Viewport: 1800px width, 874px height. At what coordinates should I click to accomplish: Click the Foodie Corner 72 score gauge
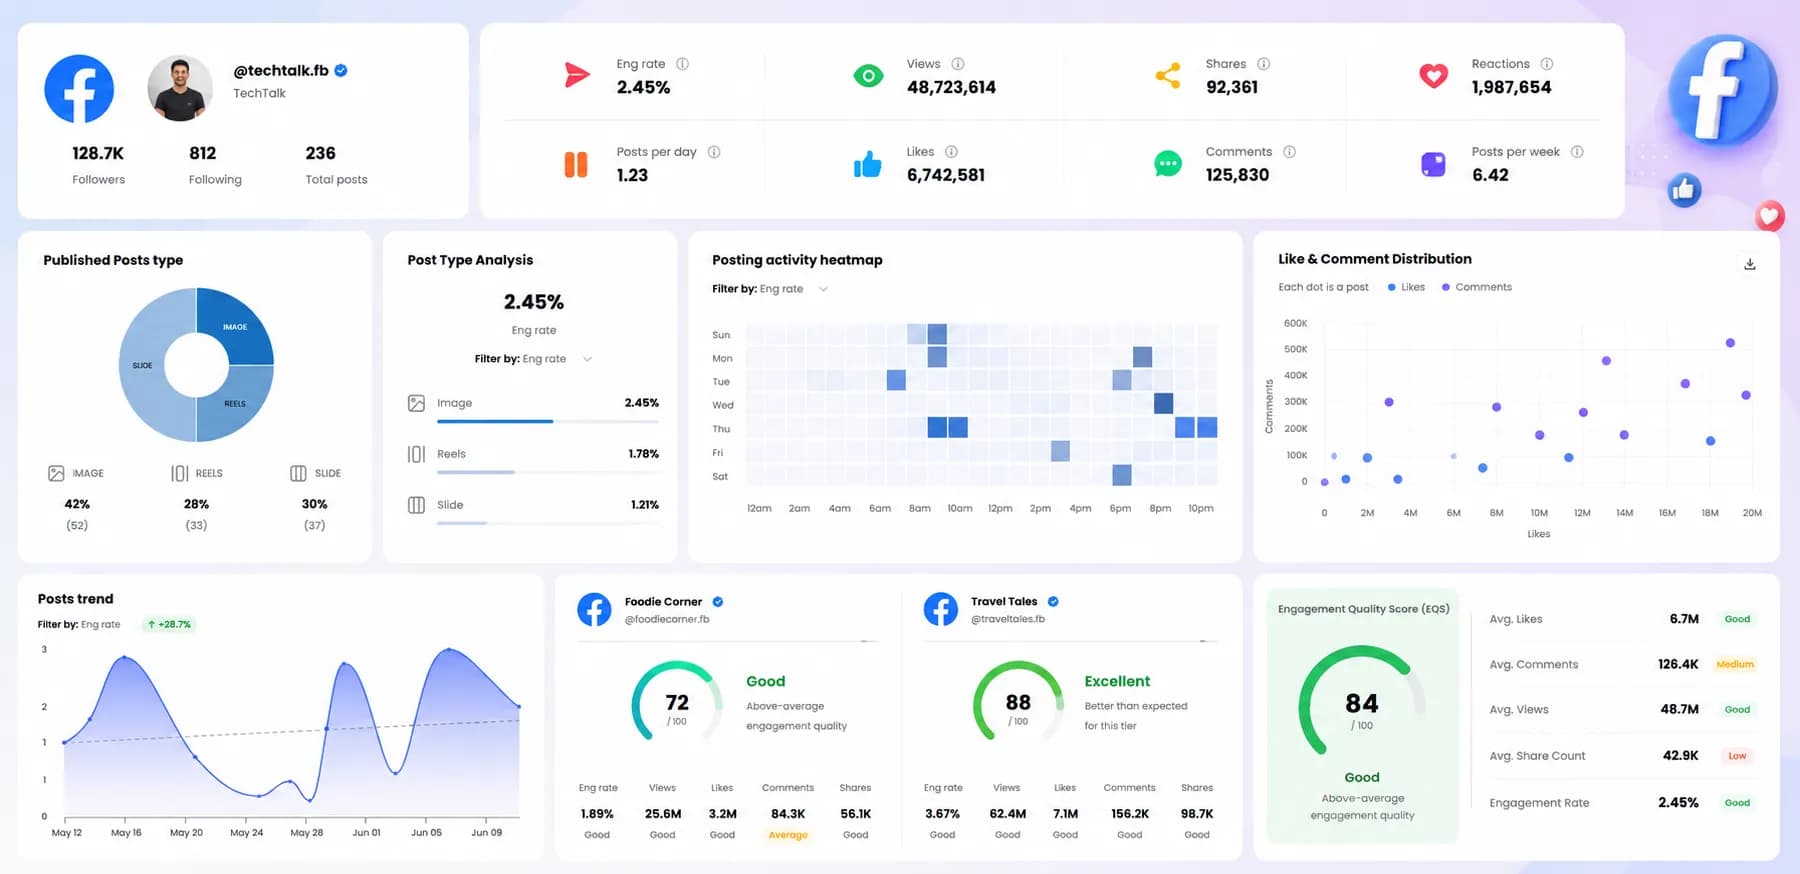pos(677,703)
